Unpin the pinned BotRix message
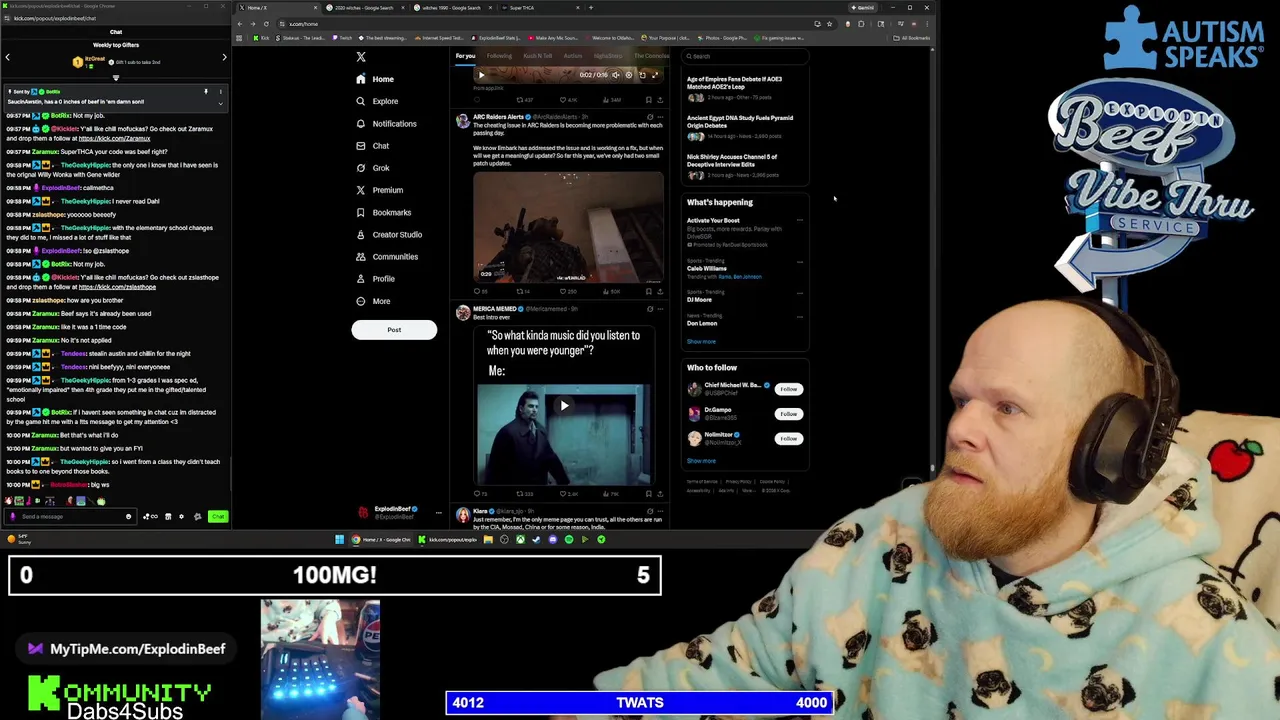The height and width of the screenshot is (720, 1280). tap(206, 92)
